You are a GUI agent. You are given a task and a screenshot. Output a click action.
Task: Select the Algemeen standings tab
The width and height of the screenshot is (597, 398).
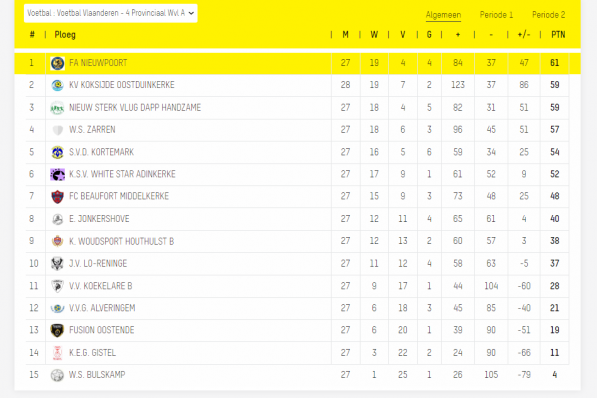coord(443,15)
